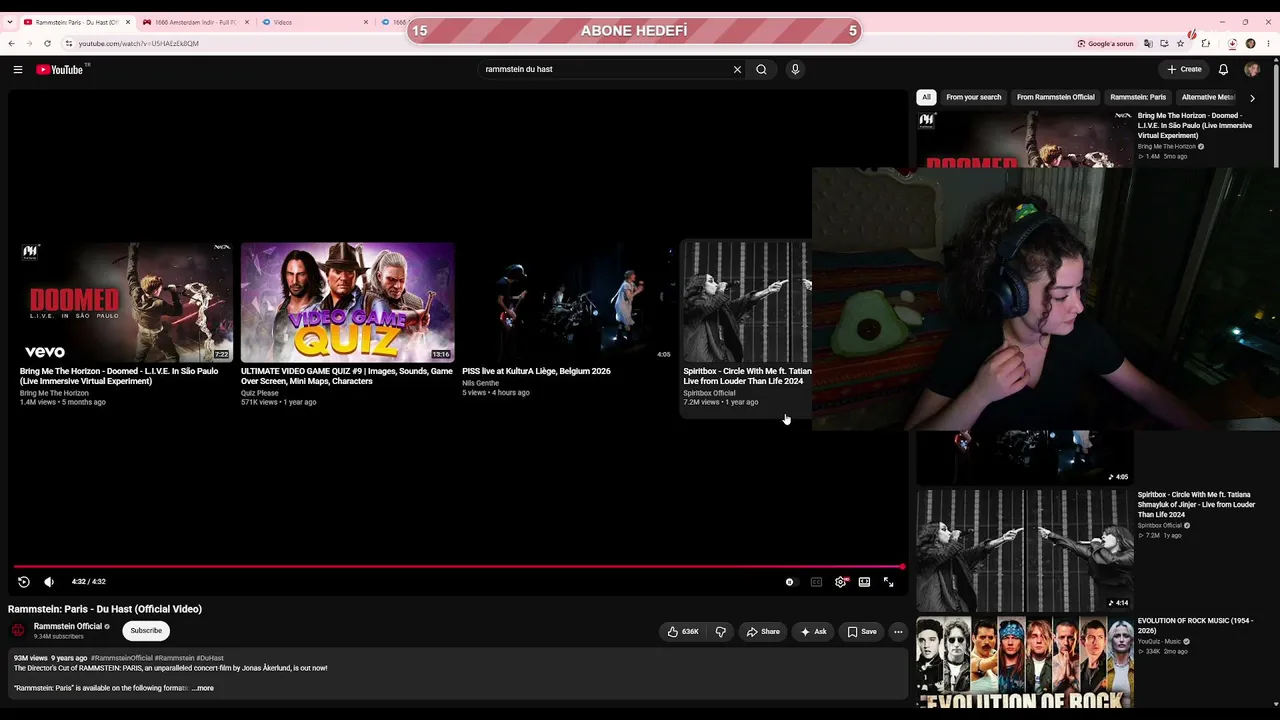Open the Chrome profile avatar
This screenshot has height=720, width=1280.
point(1250,44)
